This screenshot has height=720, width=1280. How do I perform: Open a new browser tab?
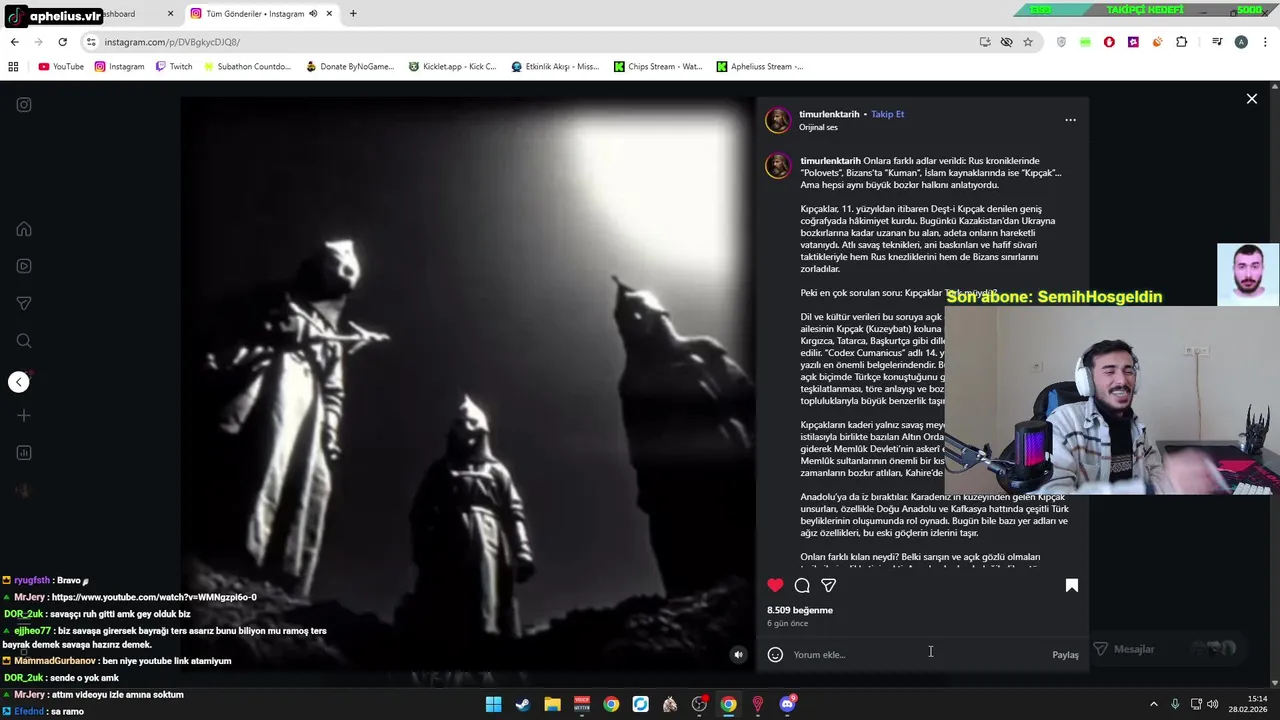click(353, 14)
